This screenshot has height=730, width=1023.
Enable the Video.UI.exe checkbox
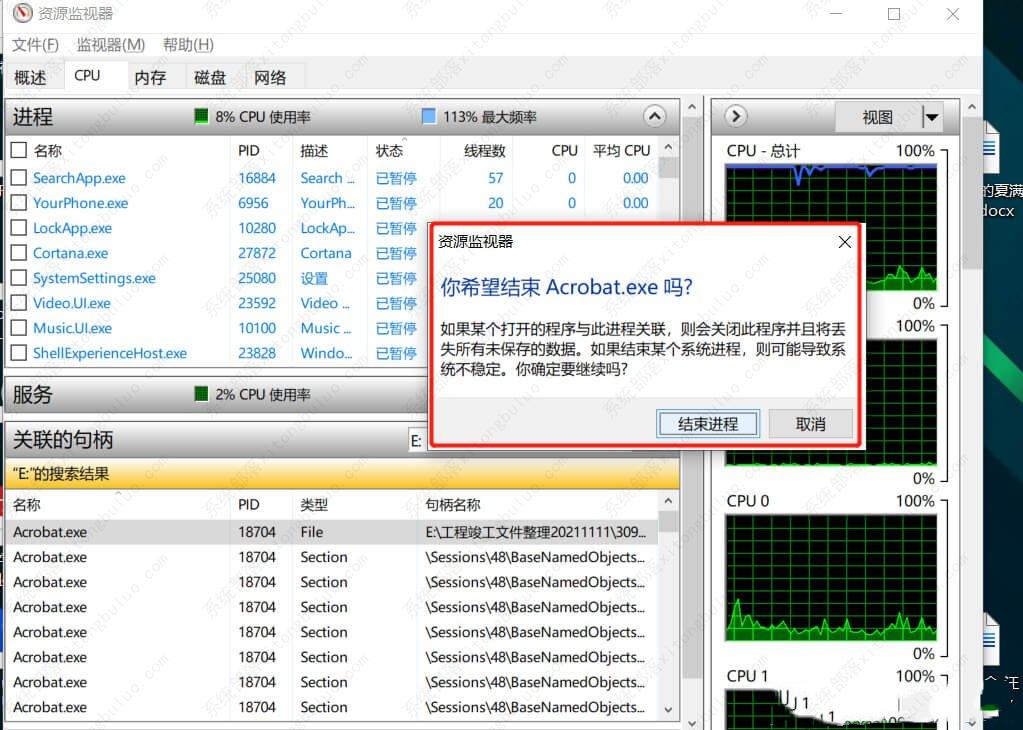pos(19,303)
